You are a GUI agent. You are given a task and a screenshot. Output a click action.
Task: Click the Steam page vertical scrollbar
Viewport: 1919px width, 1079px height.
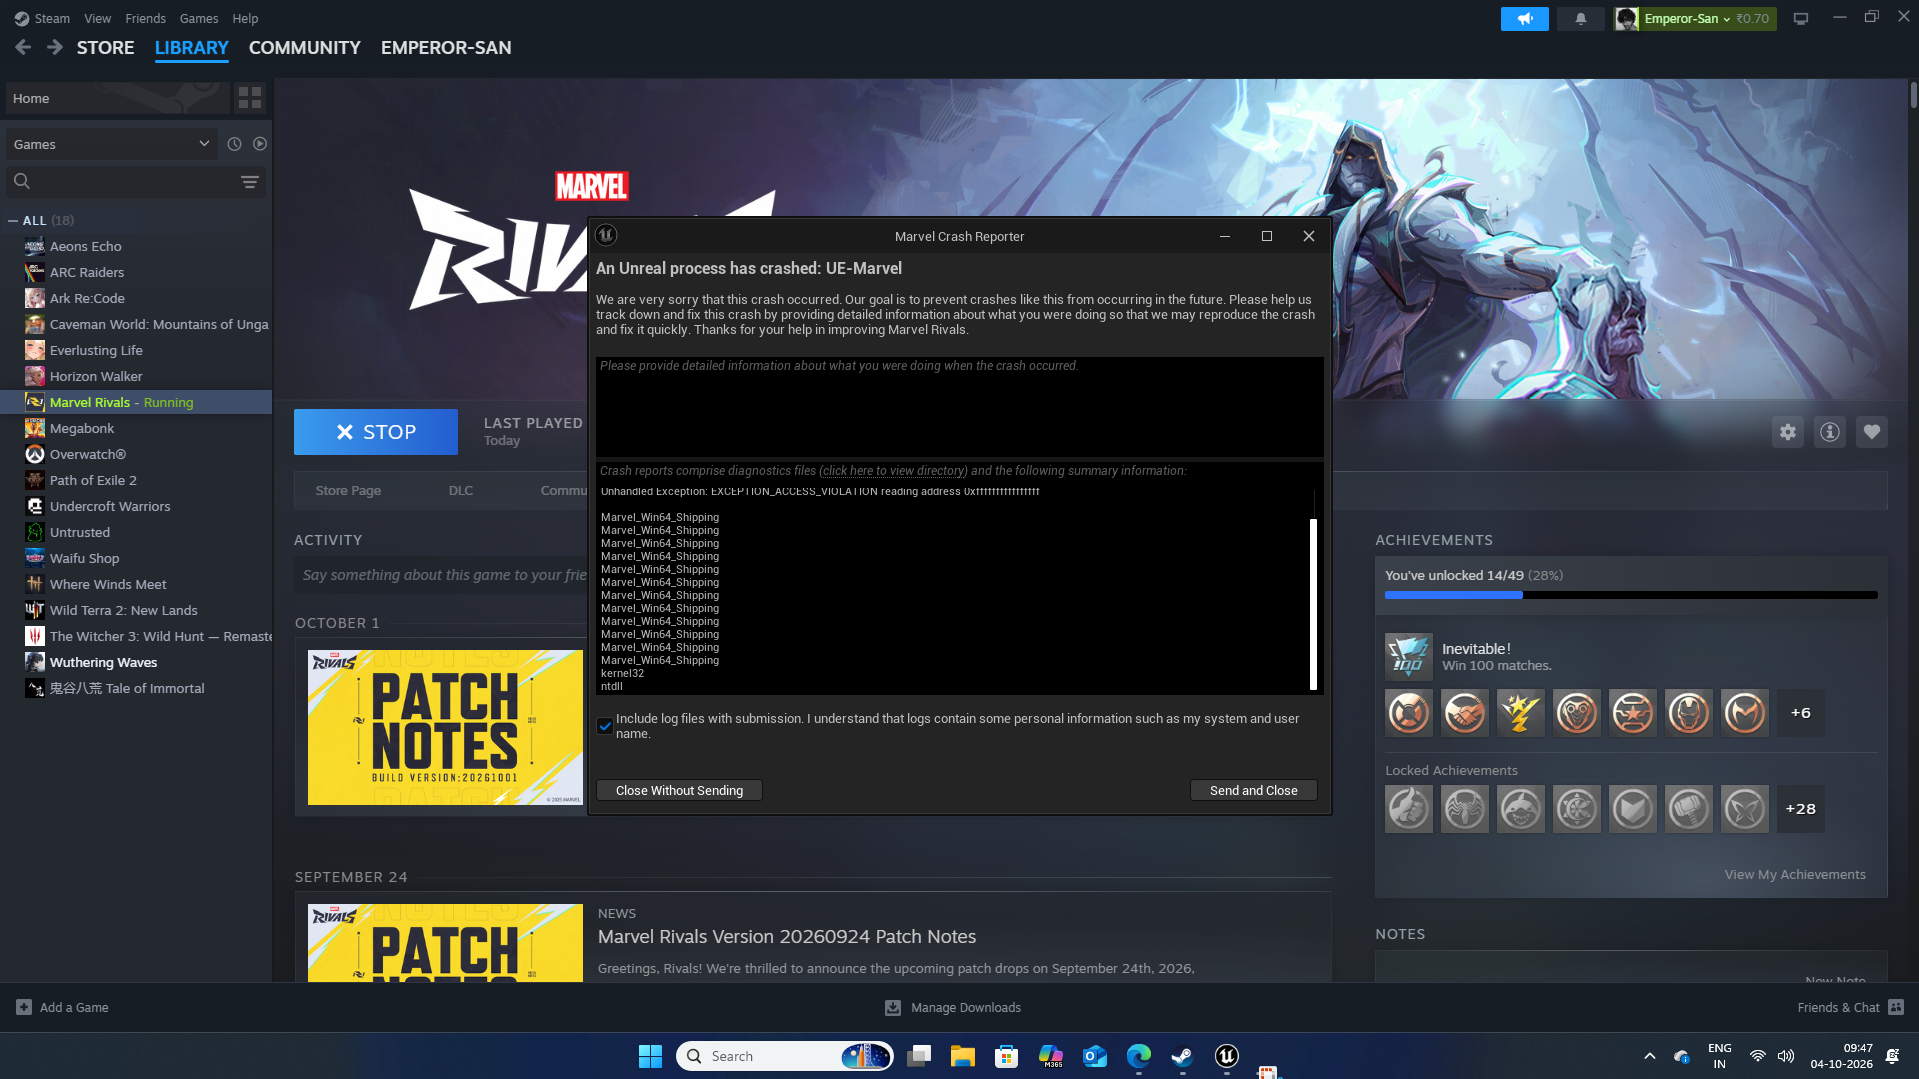coord(1913,95)
